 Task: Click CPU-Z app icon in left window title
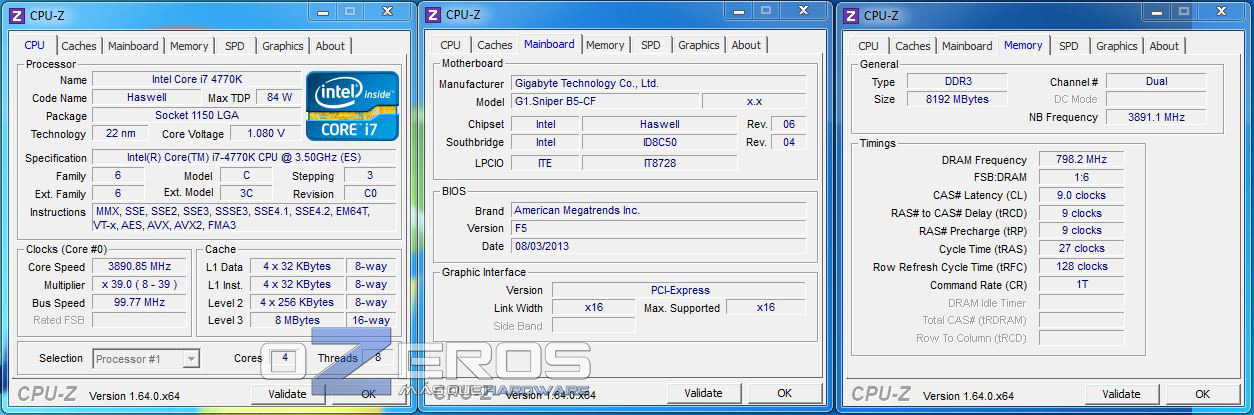pyautogui.click(x=13, y=14)
